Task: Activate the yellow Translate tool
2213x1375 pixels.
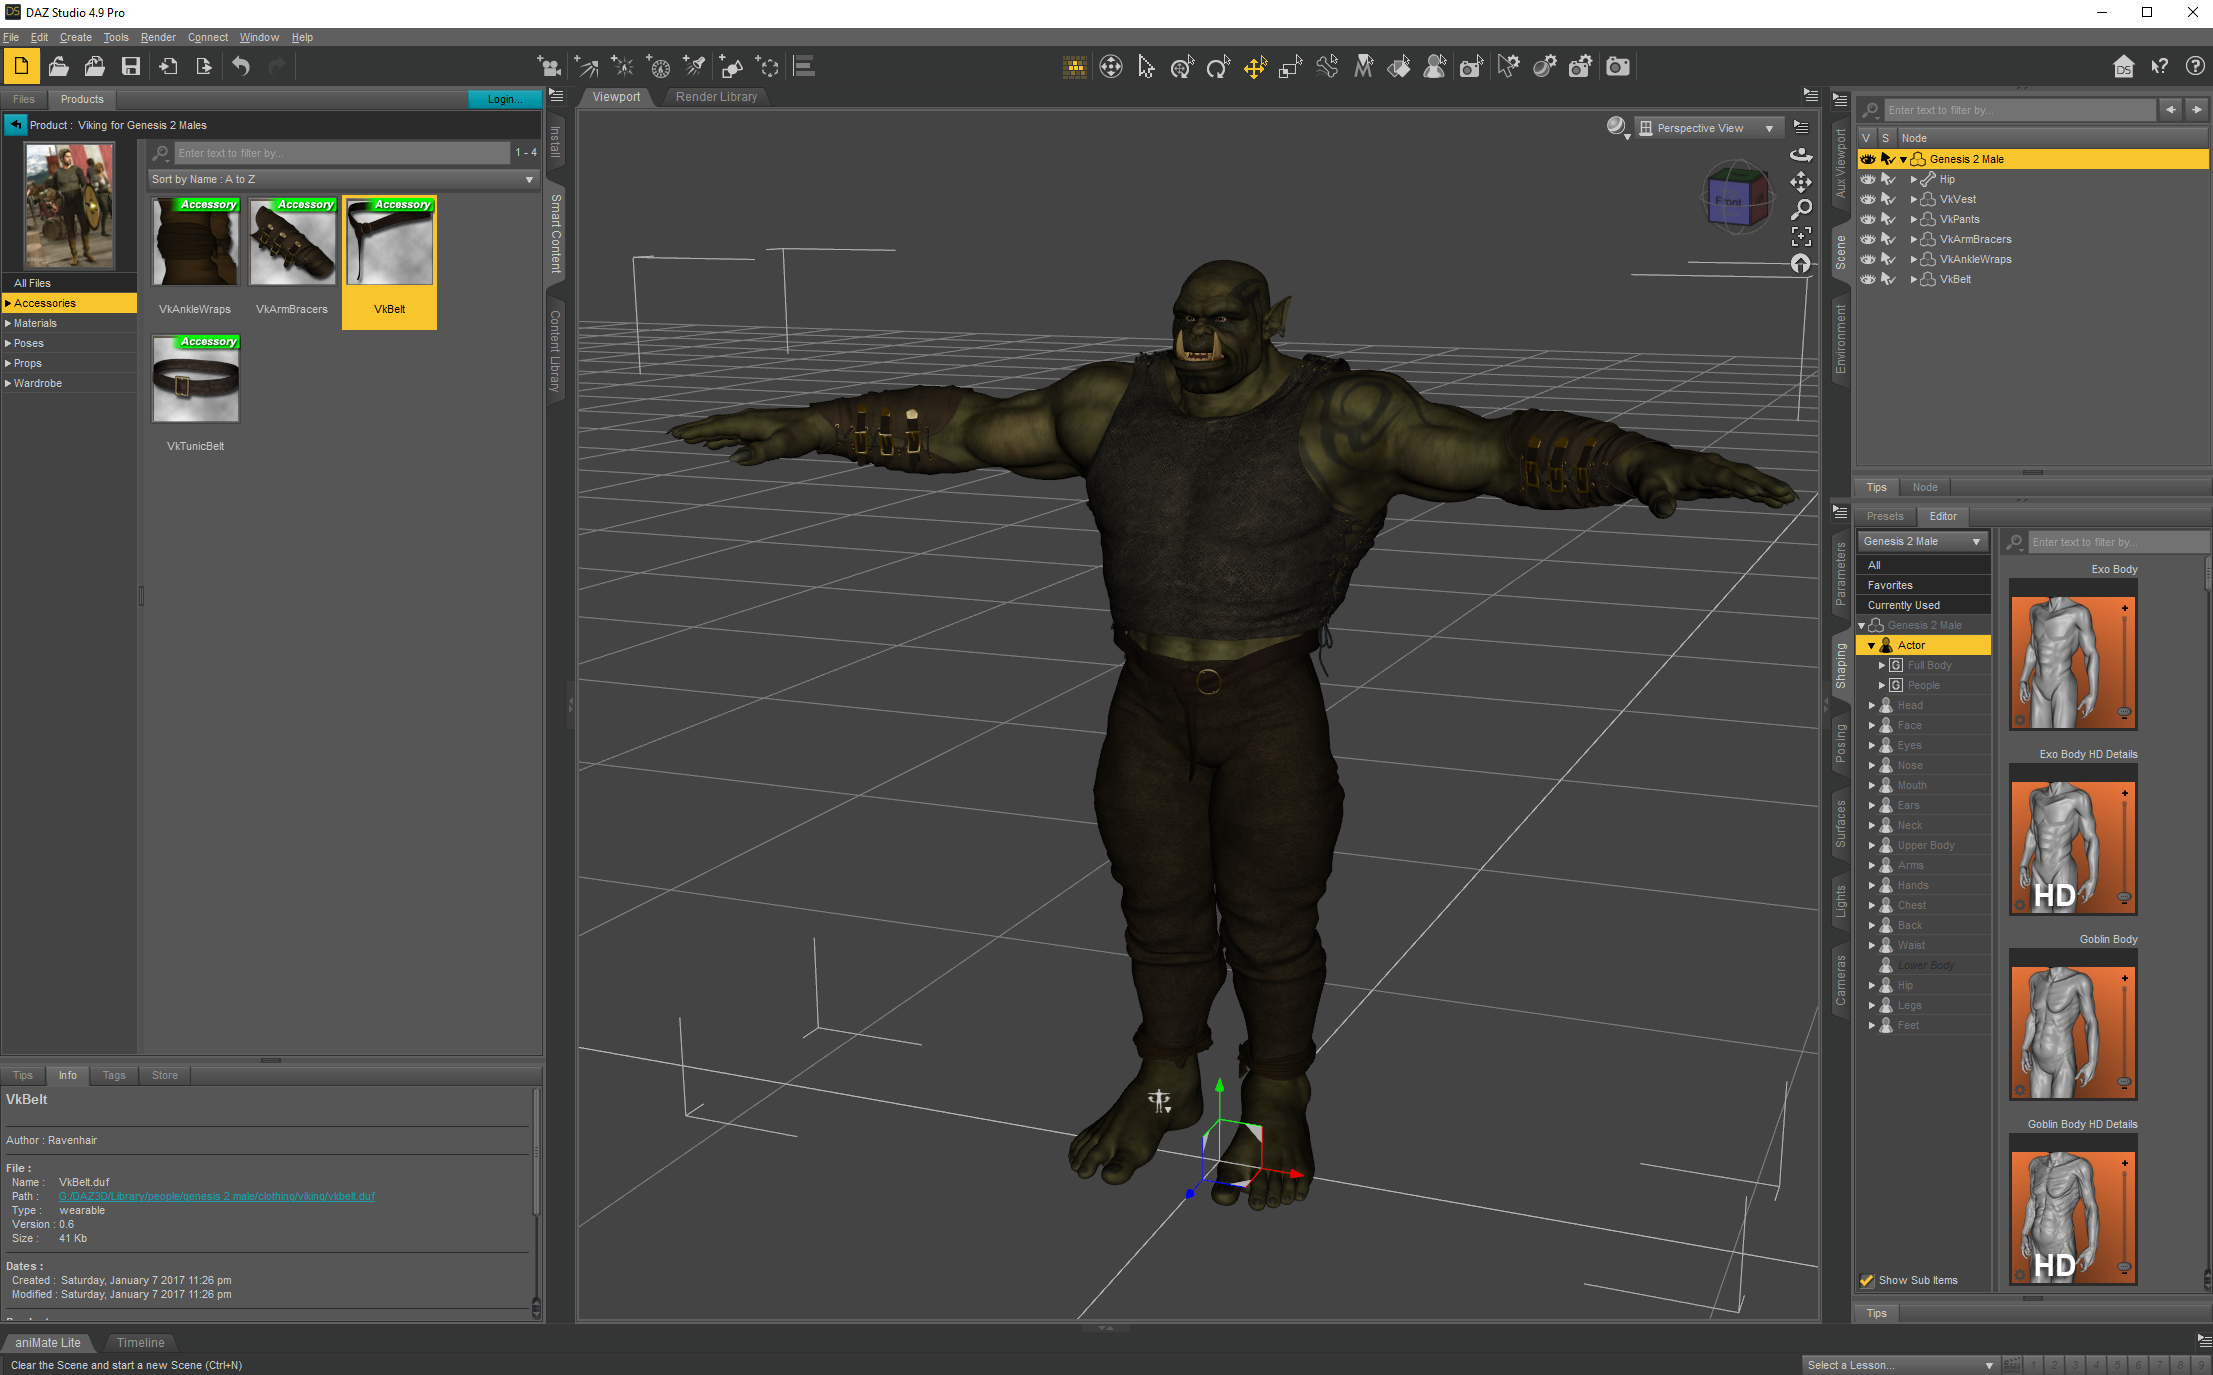Action: pyautogui.click(x=1254, y=67)
